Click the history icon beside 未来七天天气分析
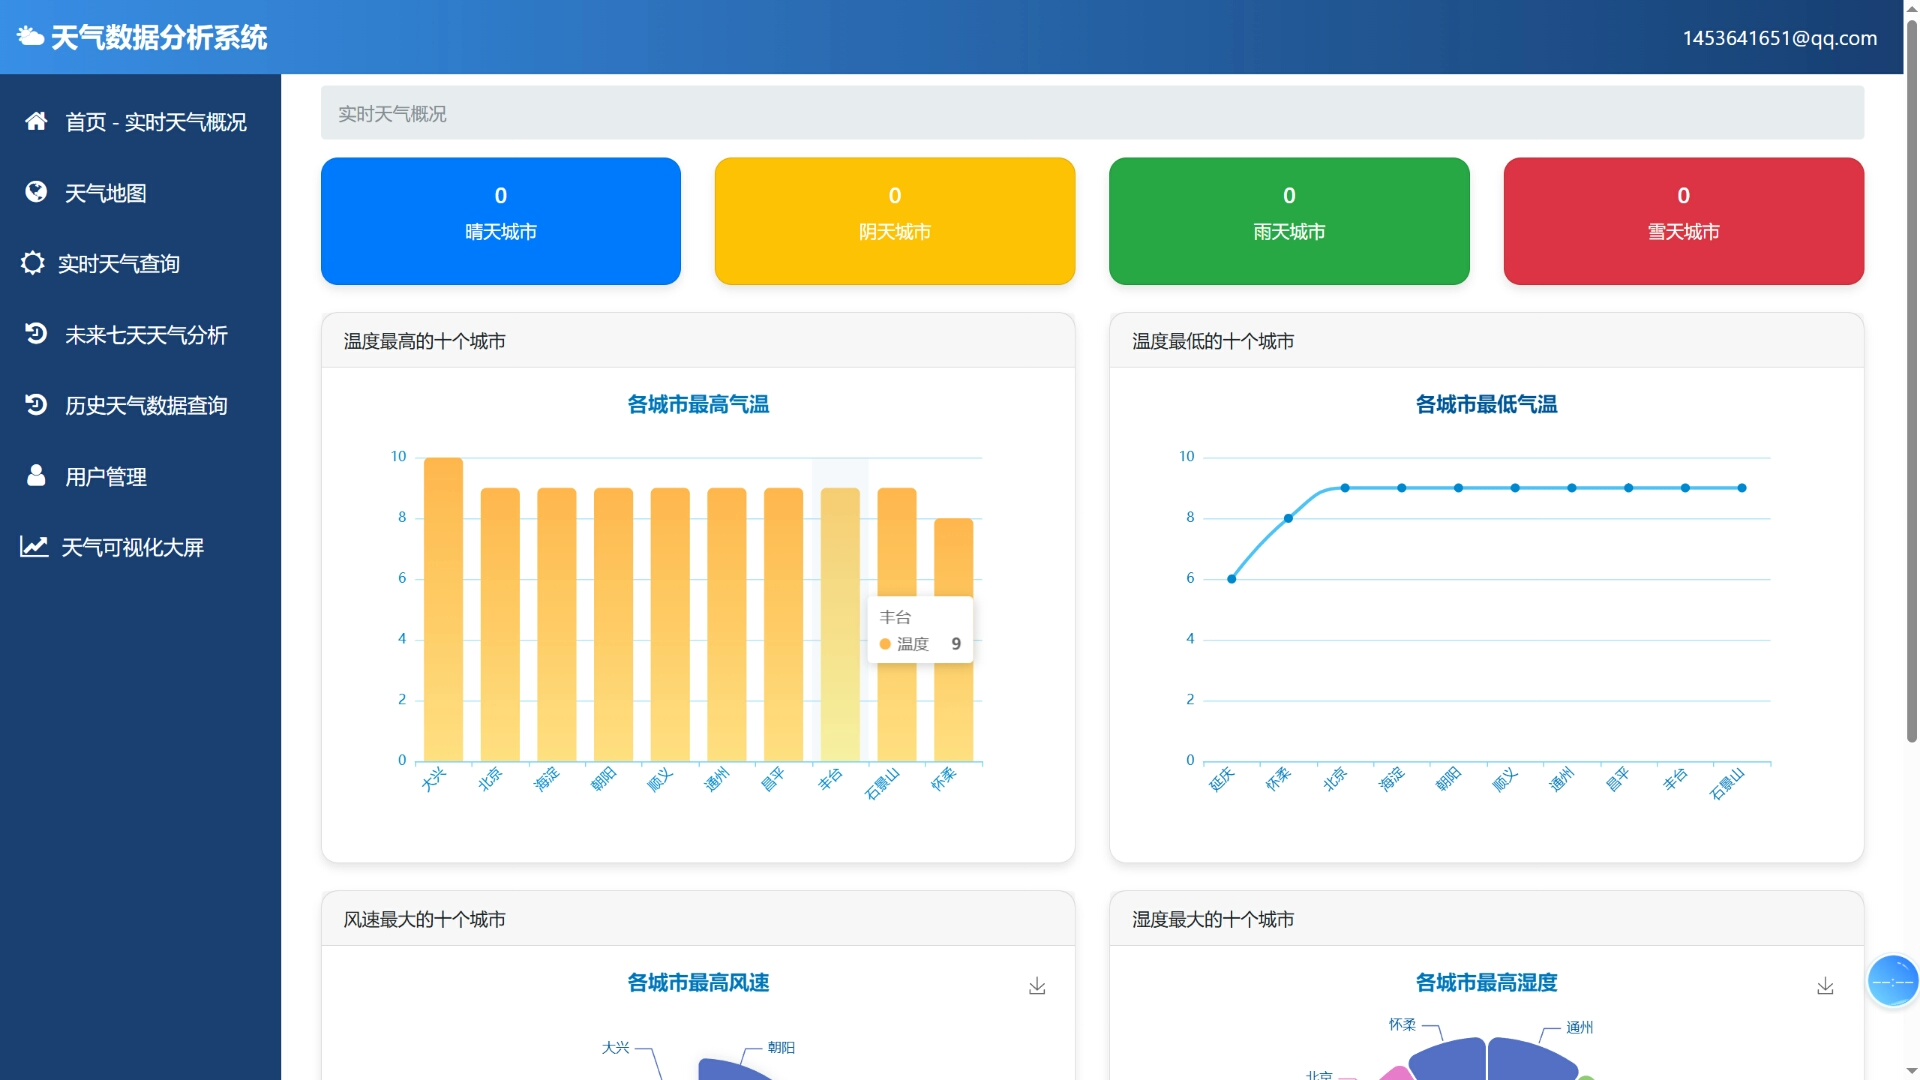 pyautogui.click(x=36, y=334)
